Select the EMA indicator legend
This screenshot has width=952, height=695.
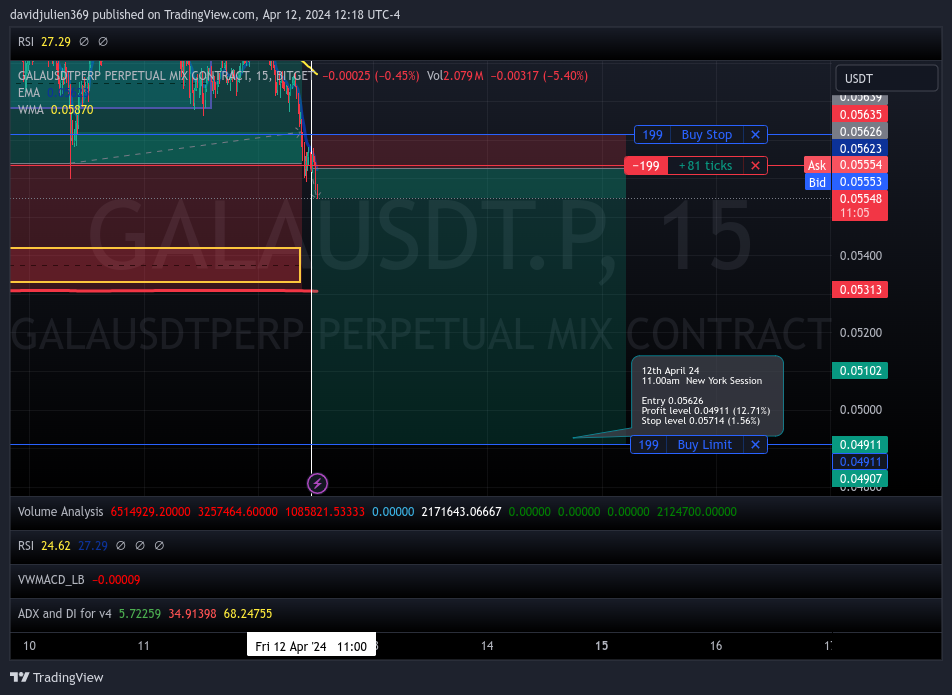click(53, 93)
